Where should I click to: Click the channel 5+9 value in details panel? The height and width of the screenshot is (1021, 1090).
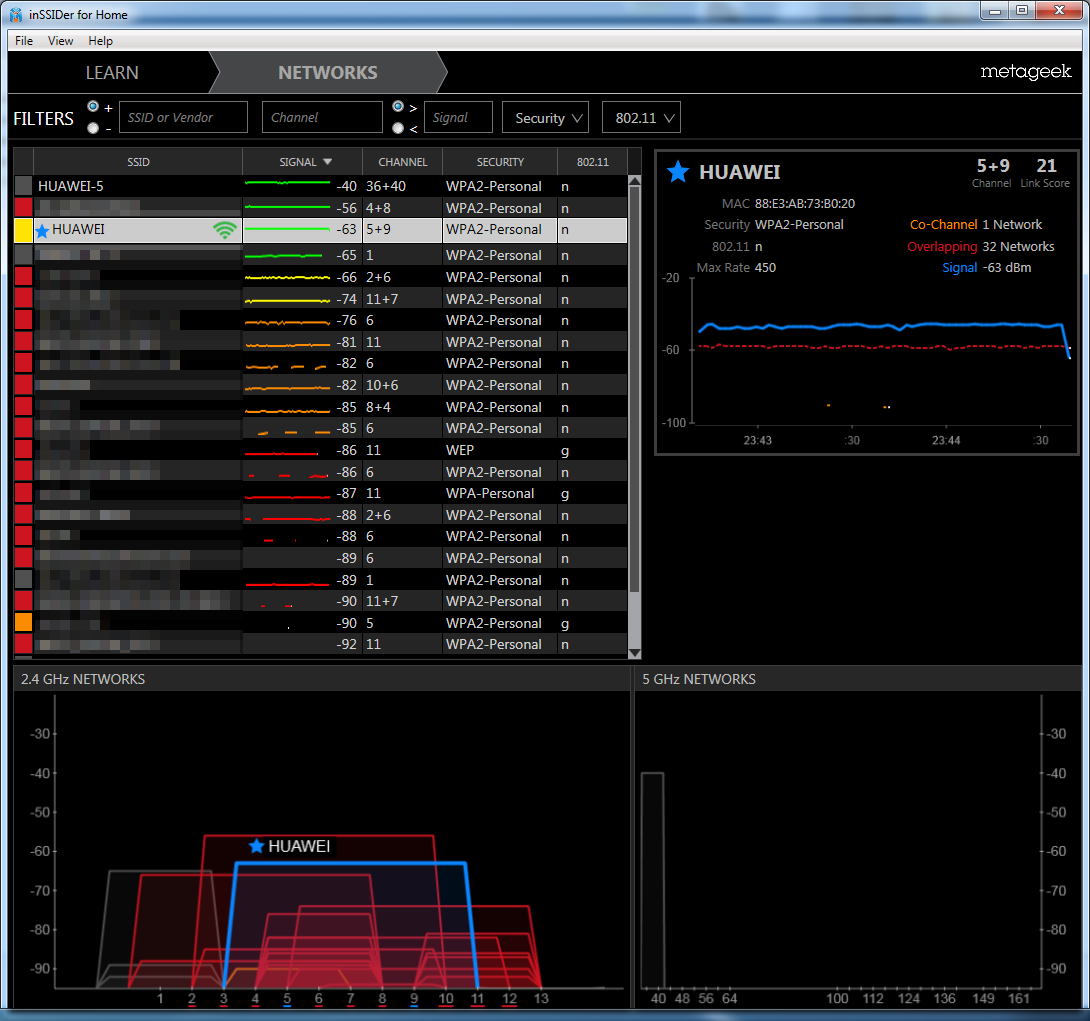click(x=993, y=166)
